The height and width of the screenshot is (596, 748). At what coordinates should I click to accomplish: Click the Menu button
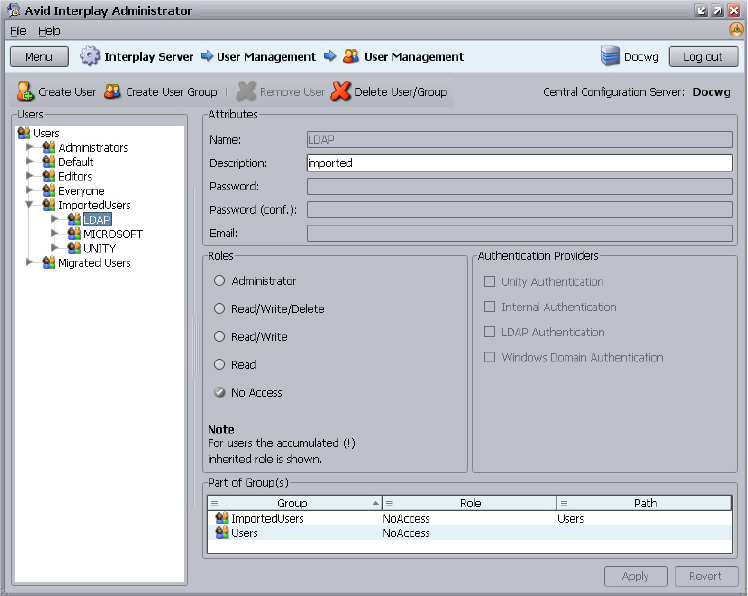[x=39, y=57]
